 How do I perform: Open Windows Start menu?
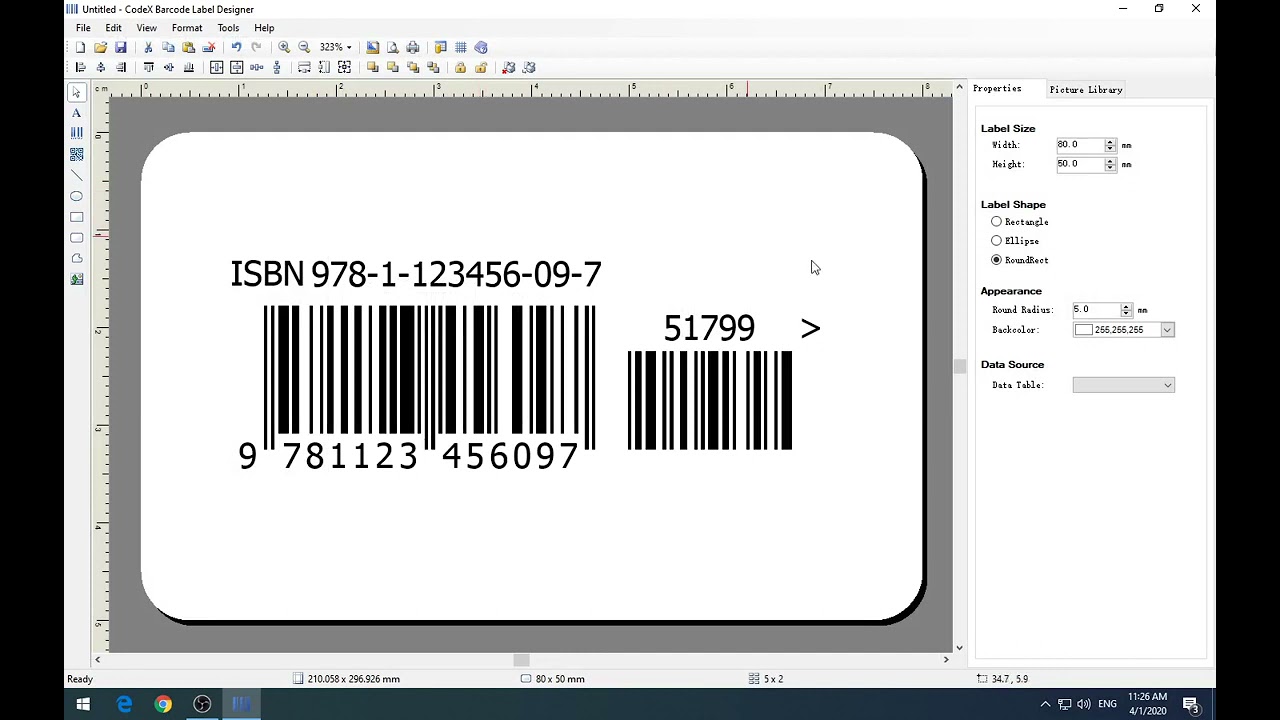[x=83, y=704]
